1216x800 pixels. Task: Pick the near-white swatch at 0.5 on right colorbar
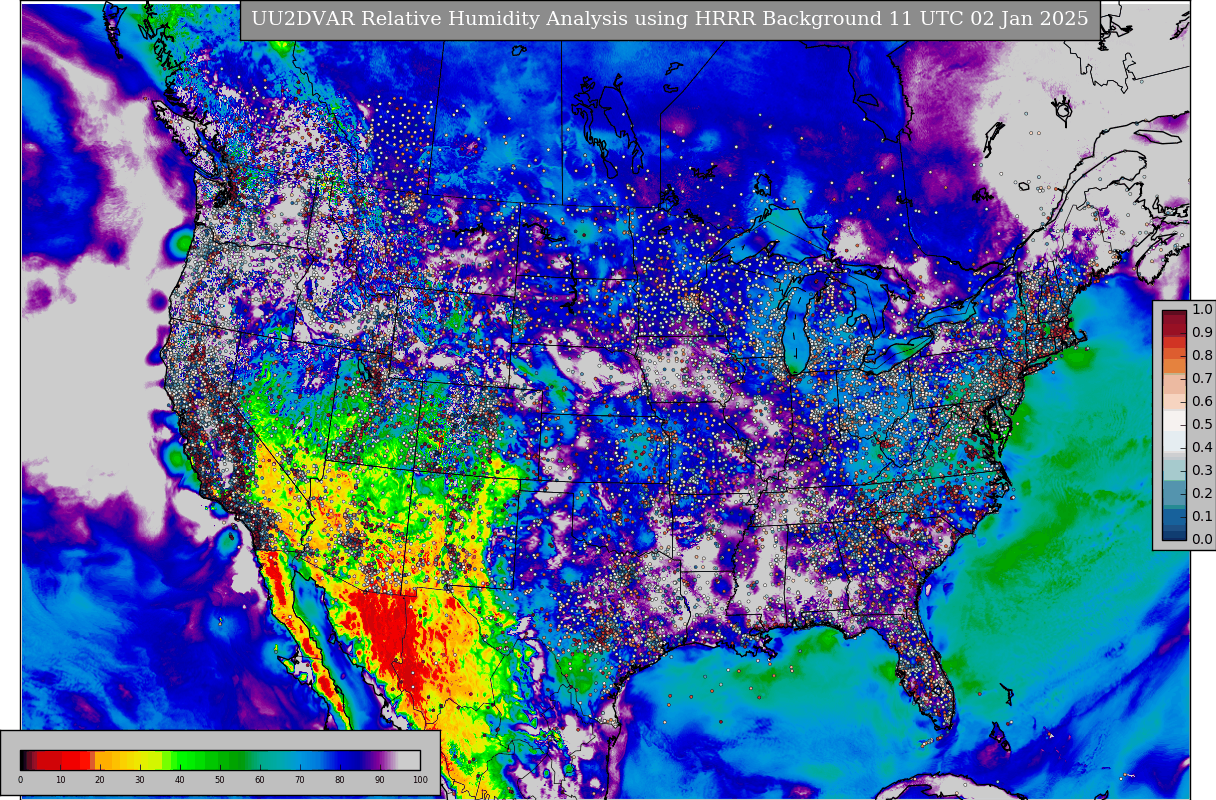[1174, 420]
